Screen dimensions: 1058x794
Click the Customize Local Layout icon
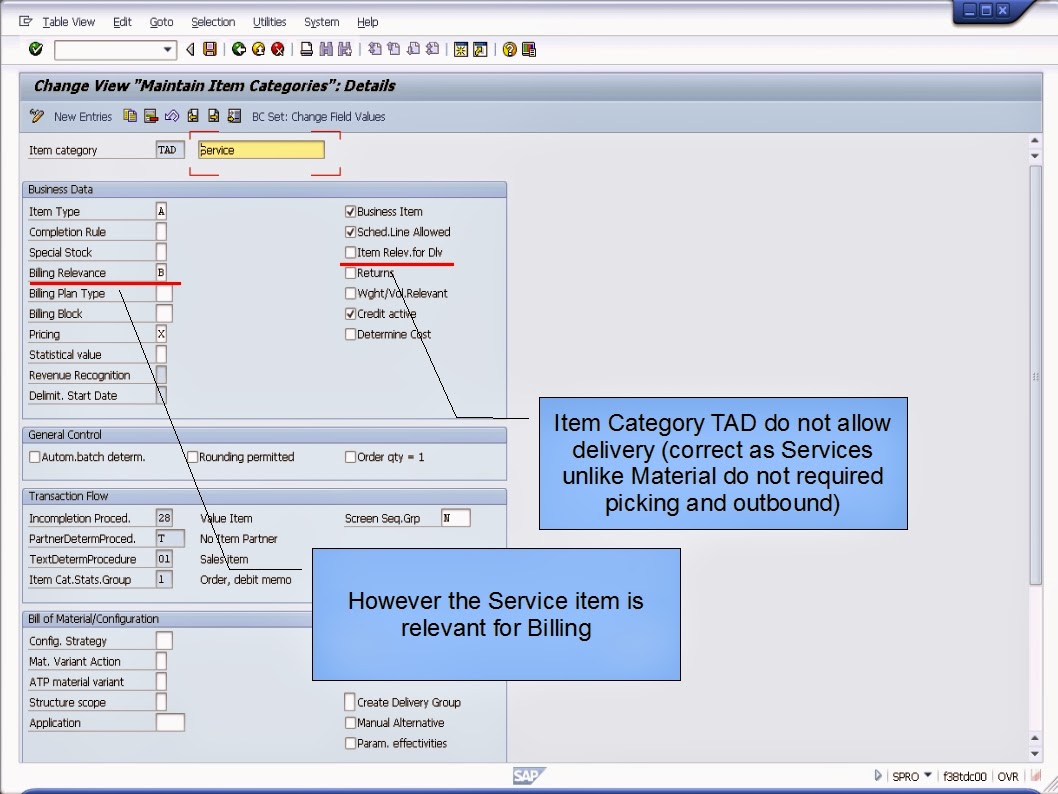tap(529, 49)
